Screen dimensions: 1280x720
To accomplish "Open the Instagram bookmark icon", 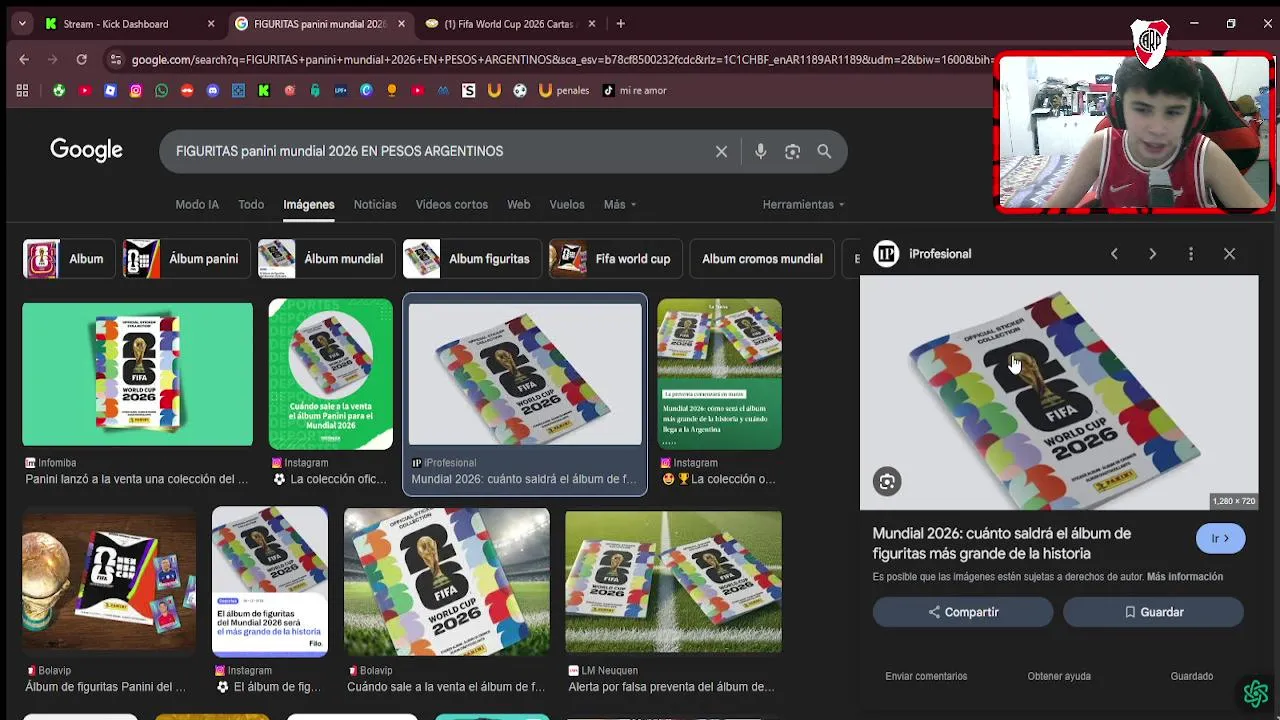I will coord(135,90).
